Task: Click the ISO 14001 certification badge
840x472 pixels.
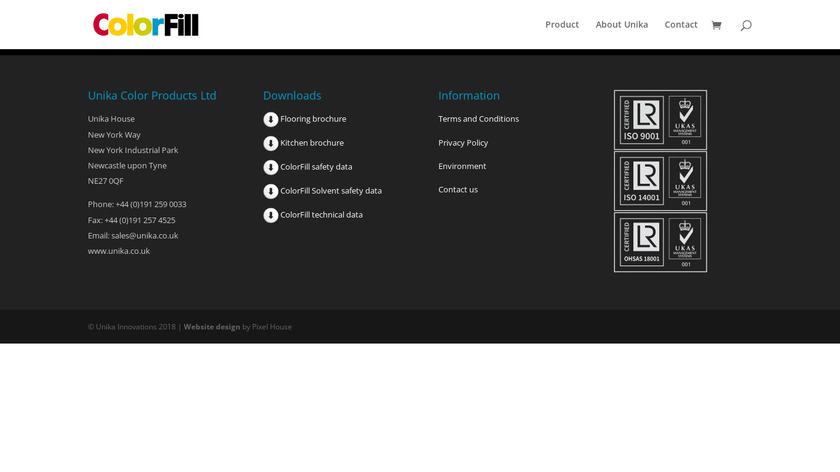Action: 660,181
